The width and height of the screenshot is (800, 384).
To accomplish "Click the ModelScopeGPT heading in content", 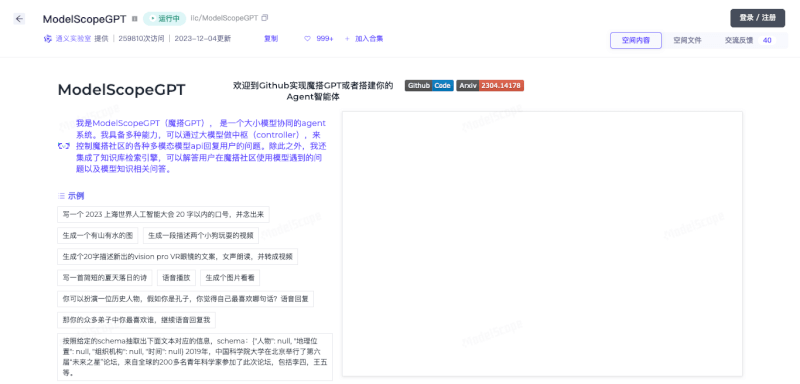I will point(121,90).
